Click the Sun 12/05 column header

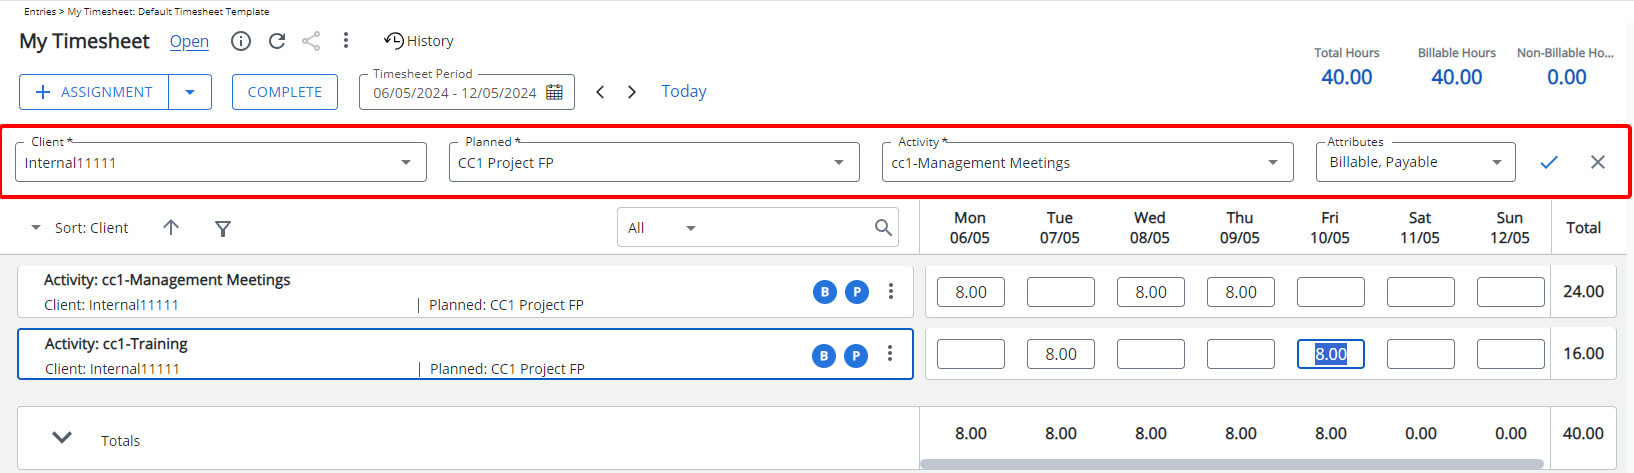[x=1510, y=228]
